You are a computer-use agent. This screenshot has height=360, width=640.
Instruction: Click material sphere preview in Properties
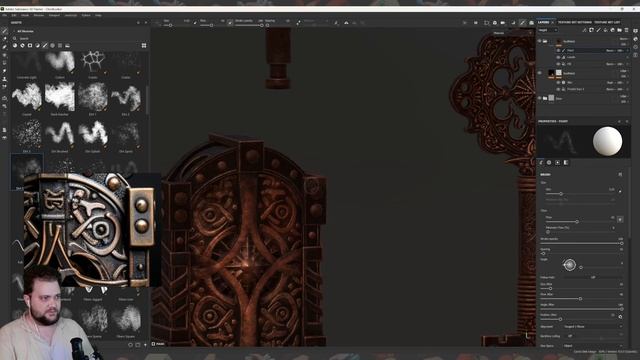point(607,141)
